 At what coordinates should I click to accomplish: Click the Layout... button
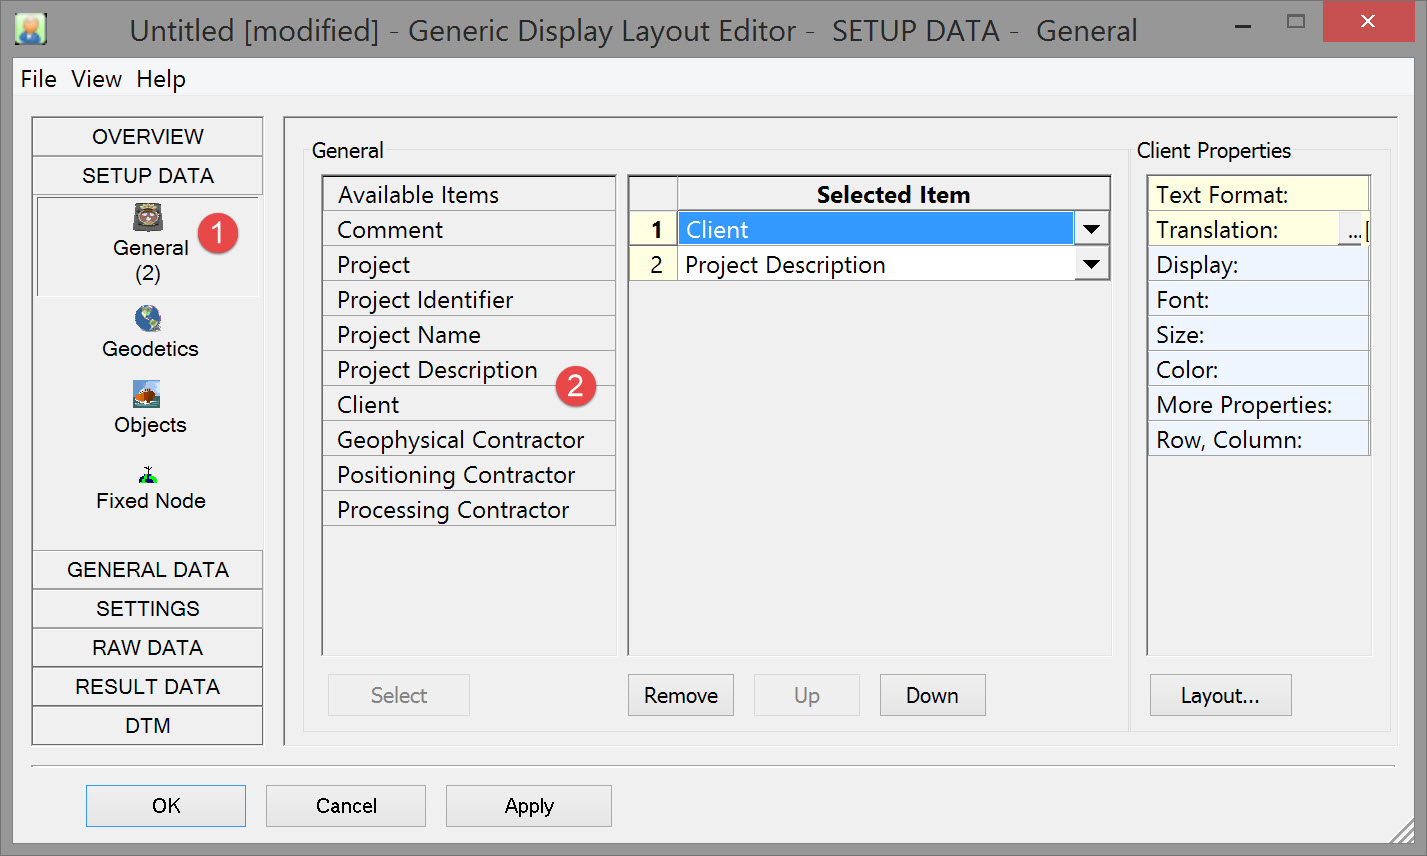(x=1220, y=696)
